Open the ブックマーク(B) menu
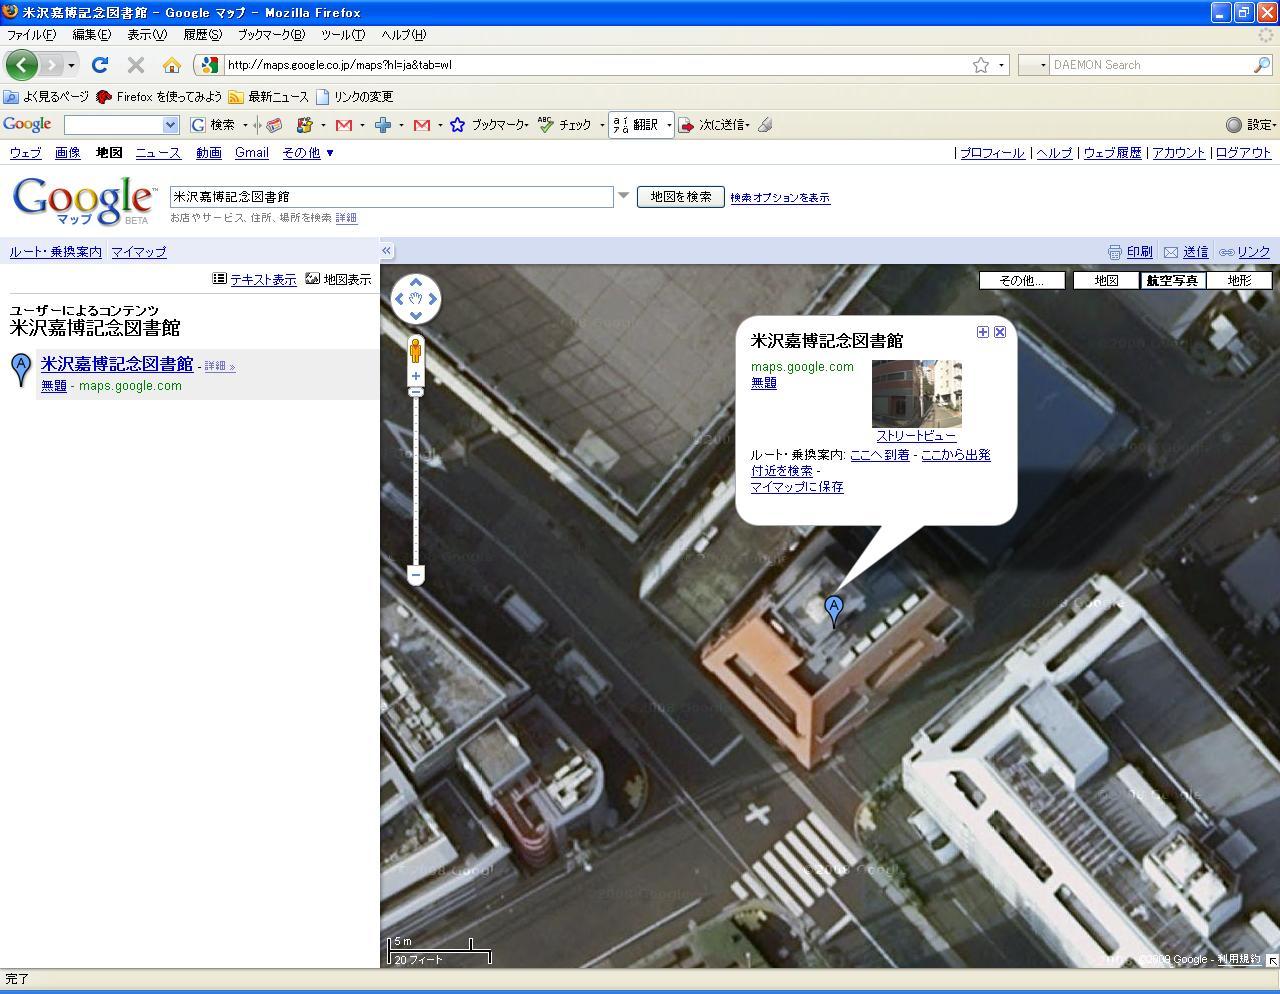This screenshot has width=1280, height=994. pyautogui.click(x=270, y=35)
